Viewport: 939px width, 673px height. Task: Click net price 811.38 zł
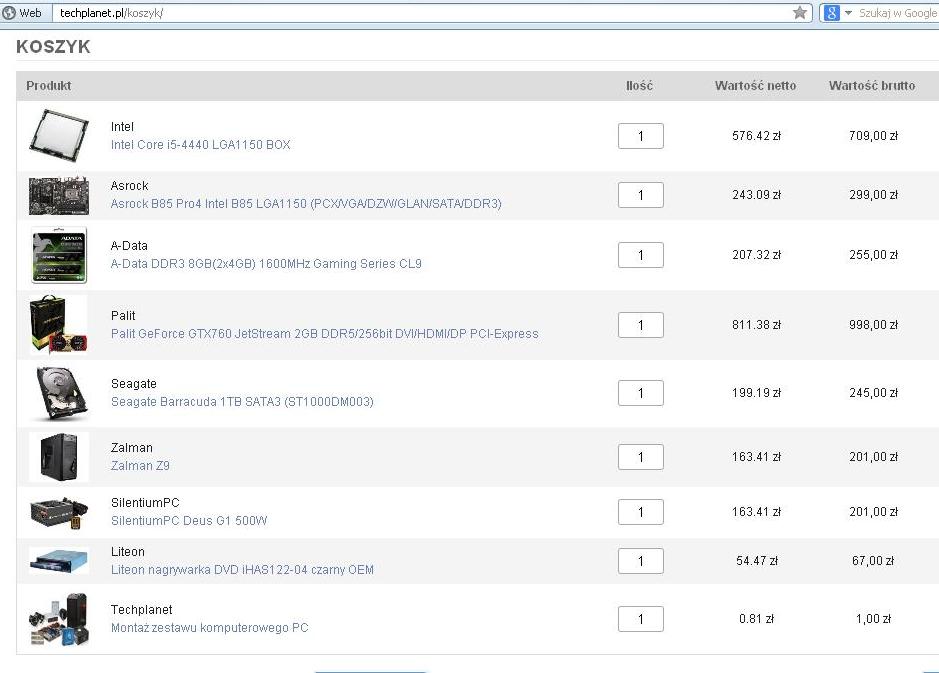pos(756,325)
